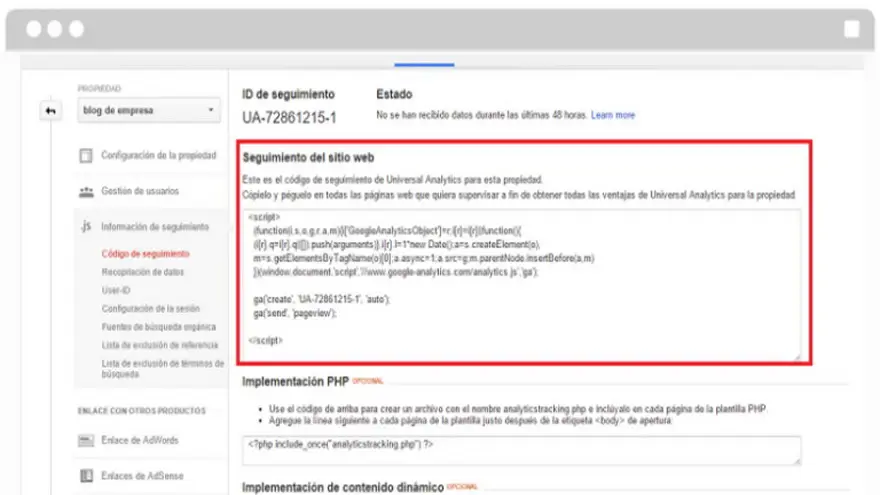Open Lista de exclusión de referencia
880x495 pixels.
click(x=159, y=345)
